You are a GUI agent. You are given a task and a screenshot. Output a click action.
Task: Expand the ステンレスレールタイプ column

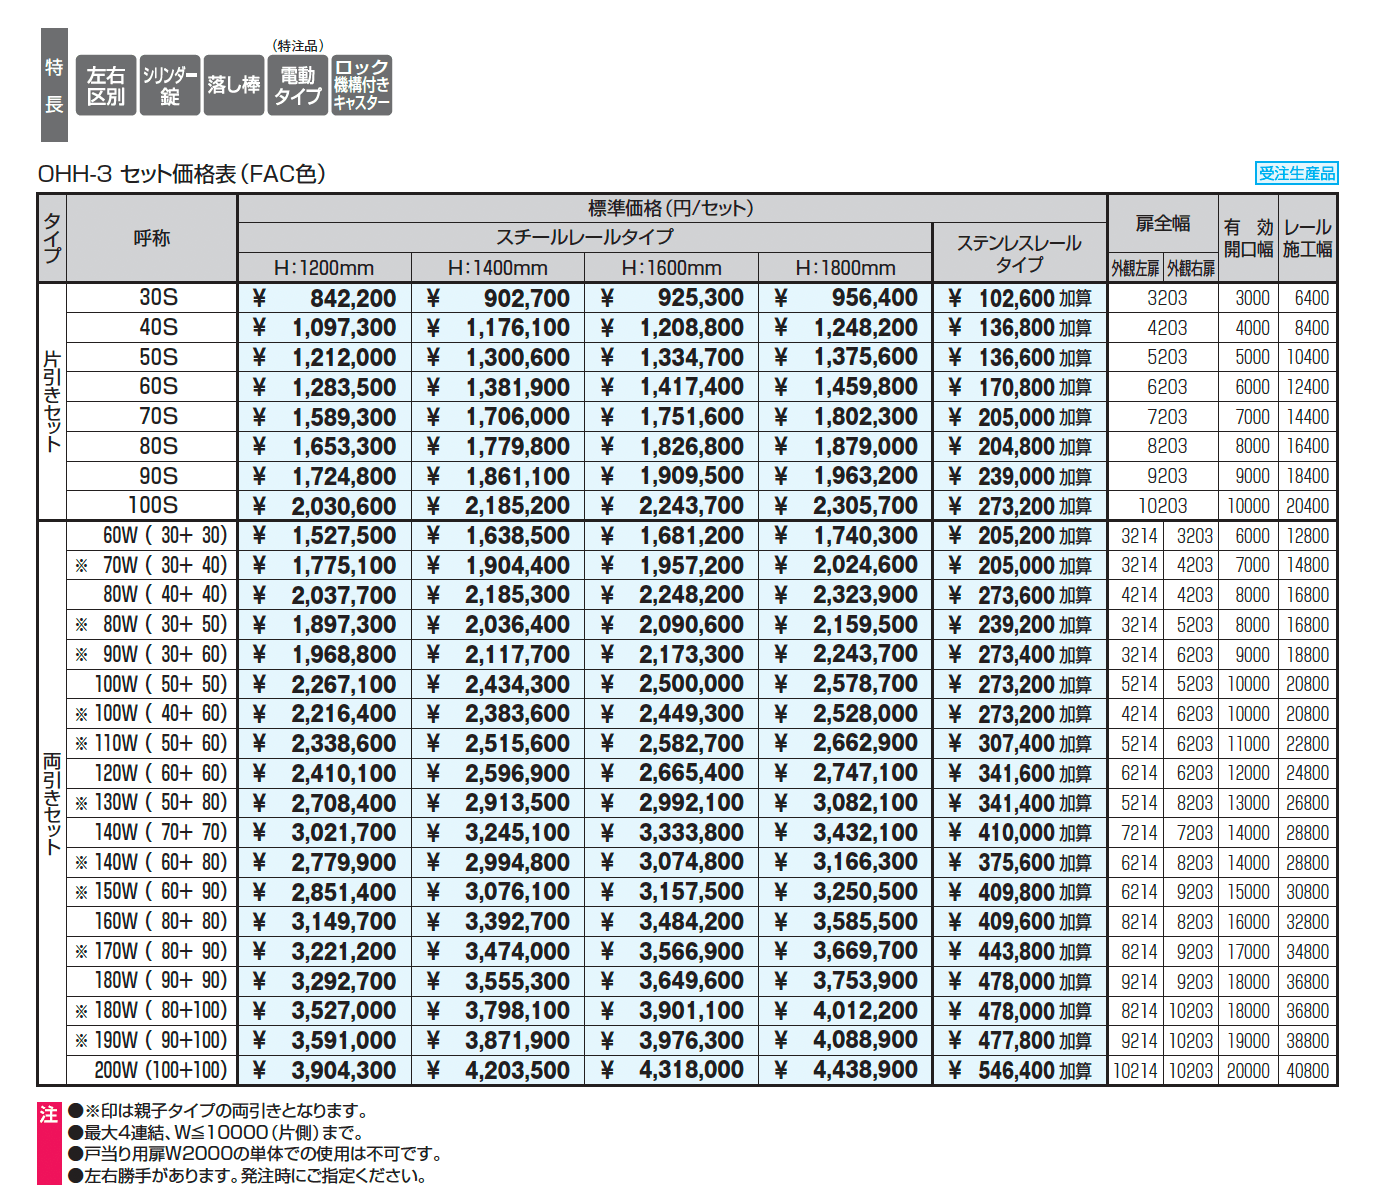pyautogui.click(x=1019, y=250)
